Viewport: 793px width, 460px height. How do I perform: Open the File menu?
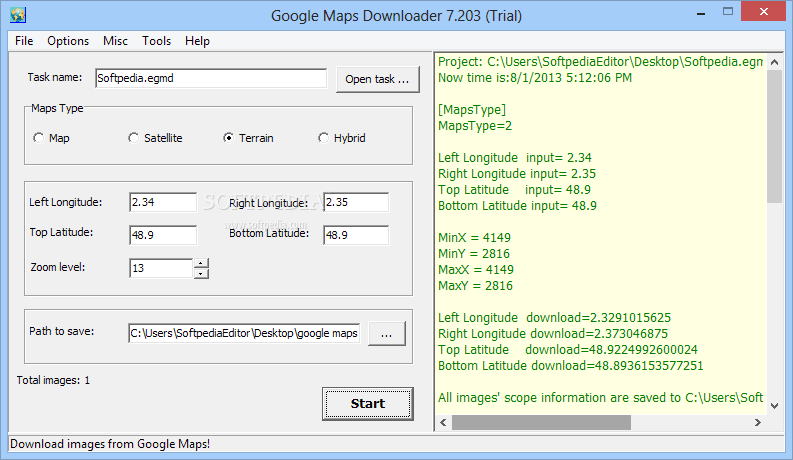[24, 41]
